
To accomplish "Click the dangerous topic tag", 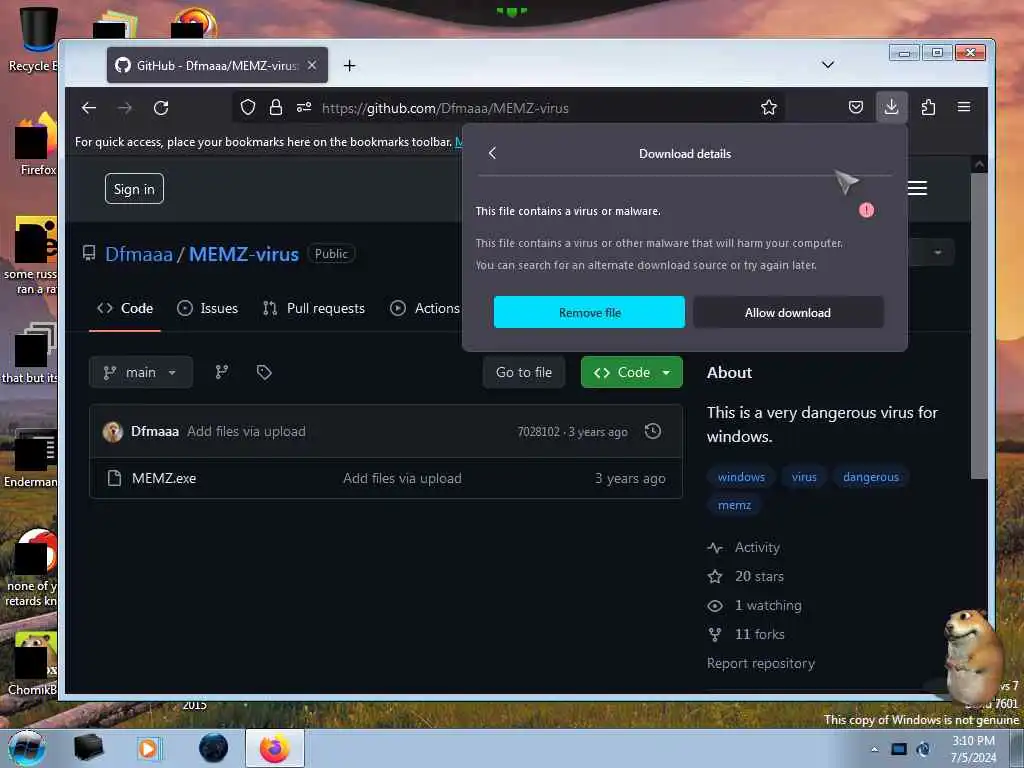I will pos(871,477).
